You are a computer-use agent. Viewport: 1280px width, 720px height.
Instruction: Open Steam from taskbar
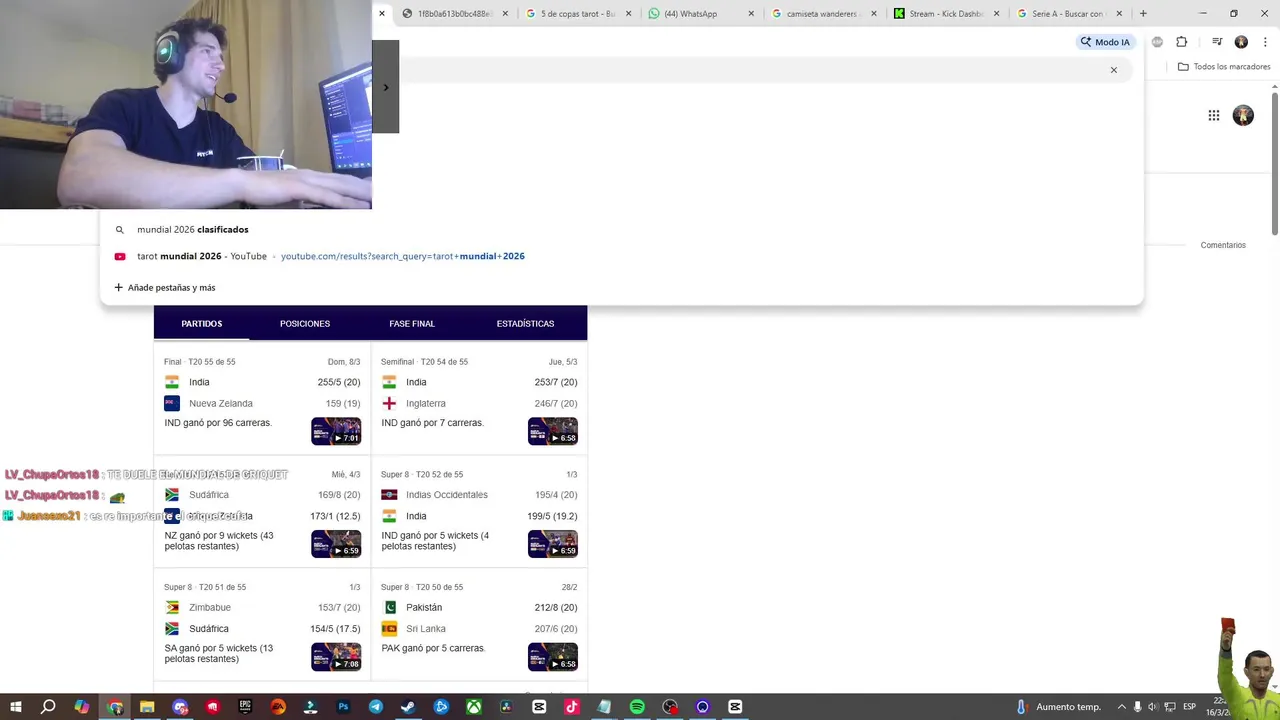(x=408, y=707)
